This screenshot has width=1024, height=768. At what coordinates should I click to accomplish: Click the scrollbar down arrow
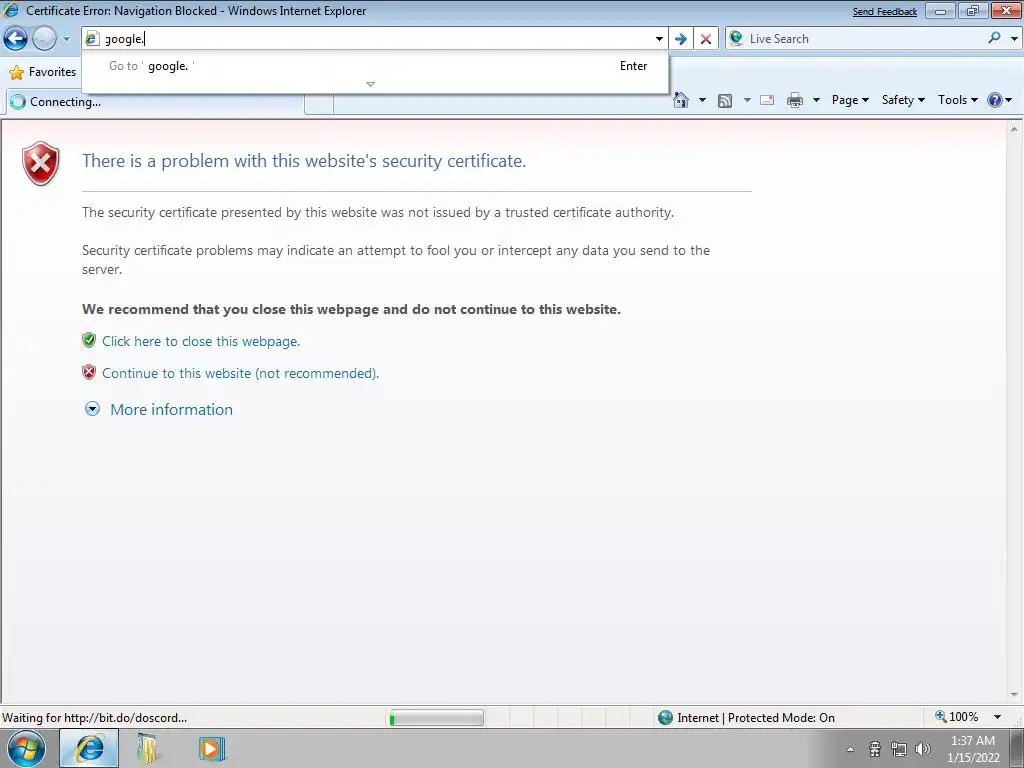(x=1014, y=695)
